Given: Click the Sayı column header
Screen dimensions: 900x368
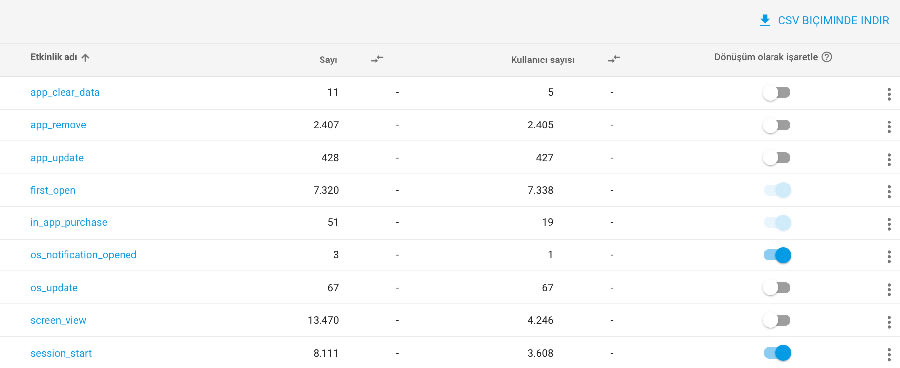Looking at the screenshot, I should click(328, 60).
